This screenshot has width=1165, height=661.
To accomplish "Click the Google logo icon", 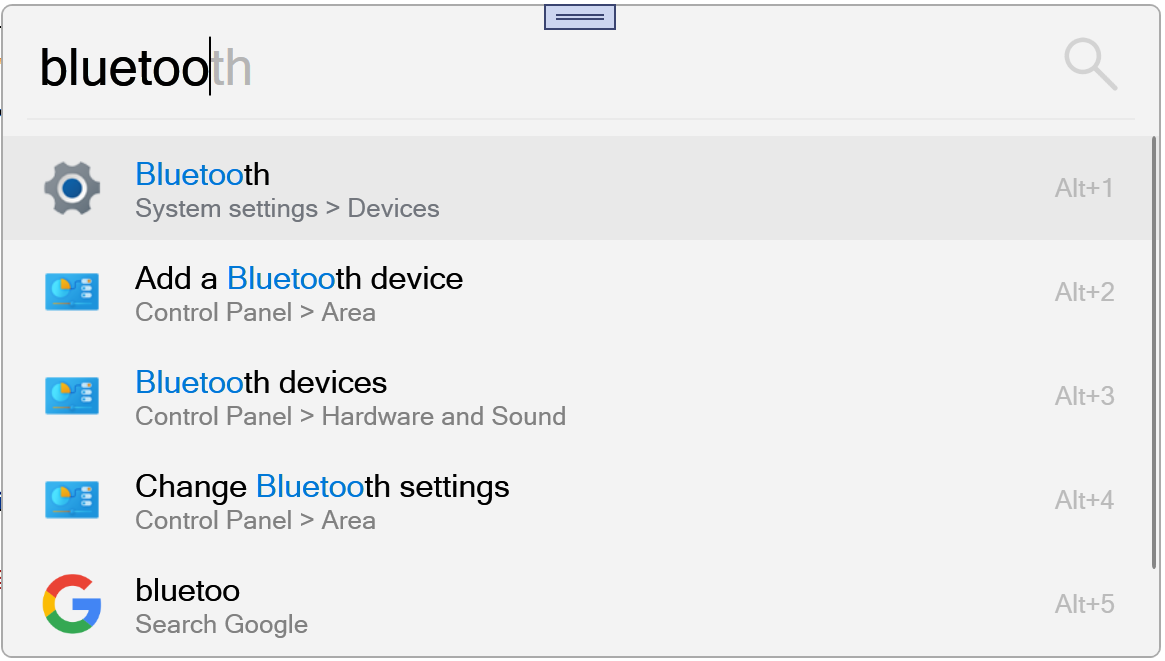I will click(x=72, y=604).
